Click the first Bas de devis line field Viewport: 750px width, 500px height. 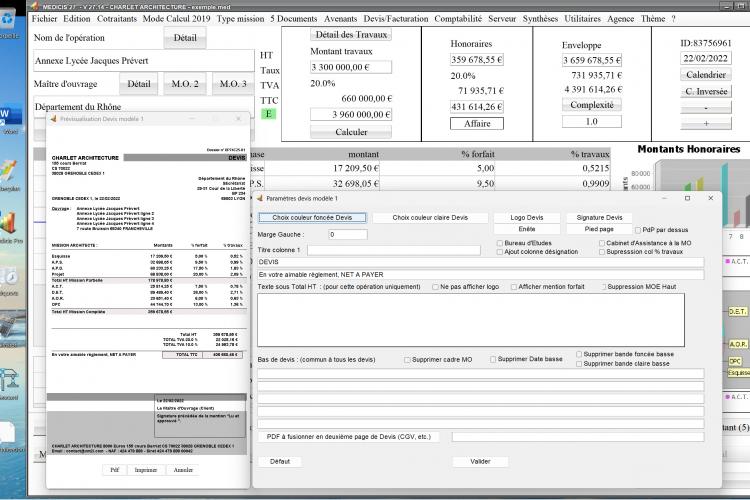(481, 374)
